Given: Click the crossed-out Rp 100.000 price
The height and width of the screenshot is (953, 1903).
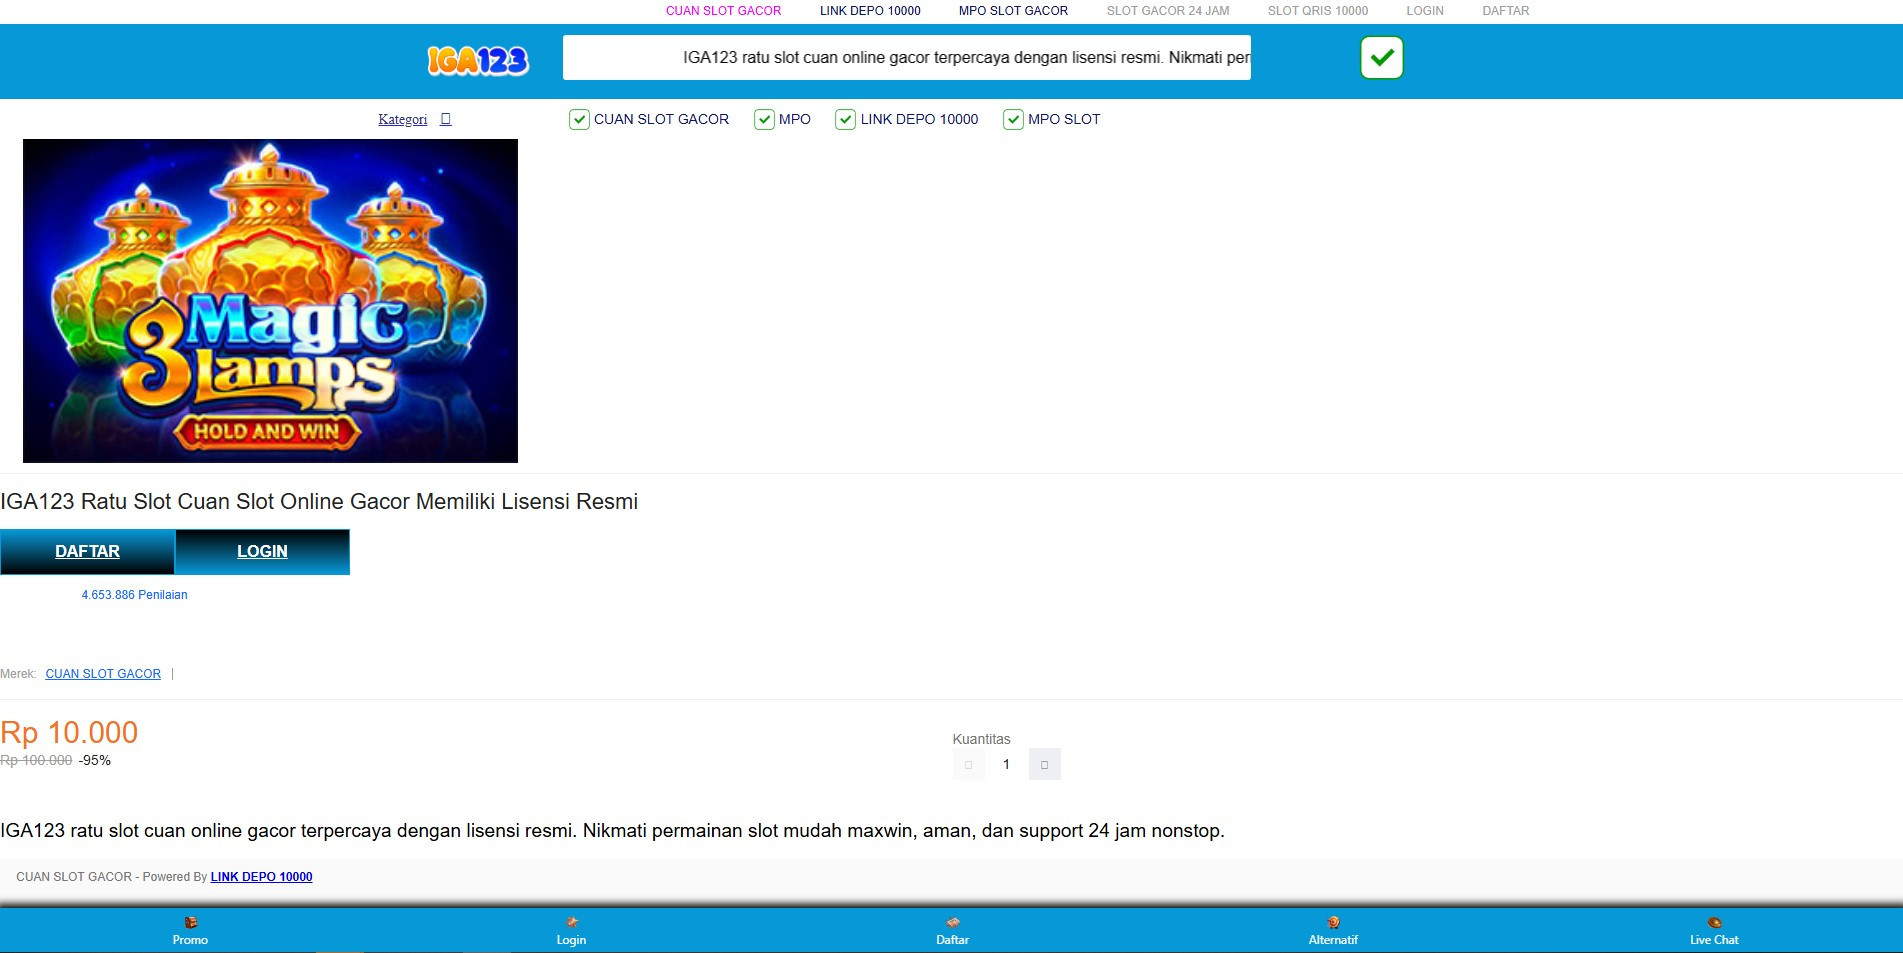Looking at the screenshot, I should pos(36,761).
